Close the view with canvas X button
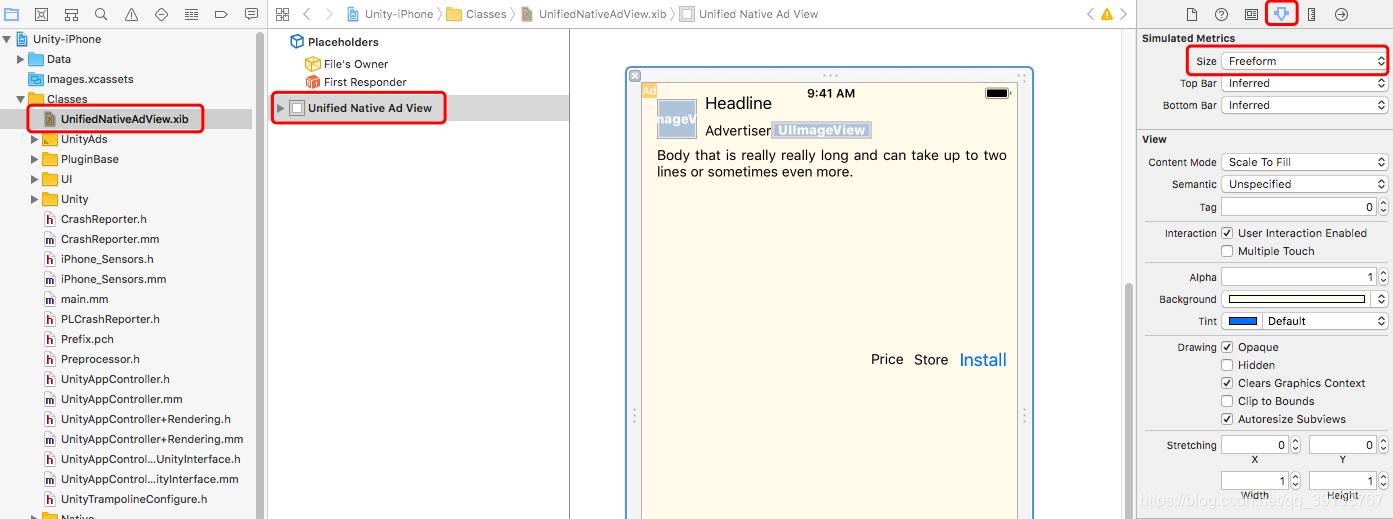 pyautogui.click(x=634, y=76)
